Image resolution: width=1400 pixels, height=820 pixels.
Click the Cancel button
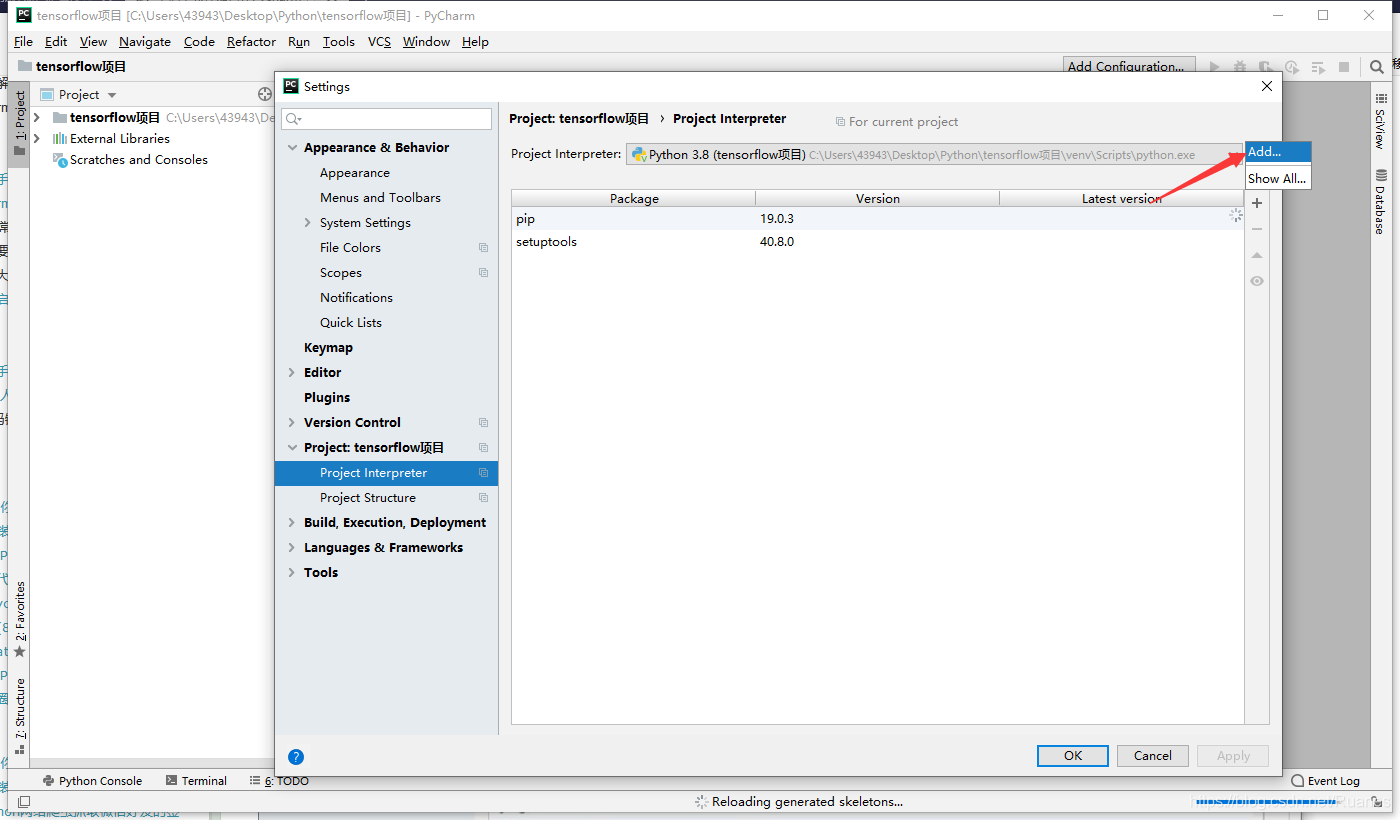click(x=1153, y=756)
